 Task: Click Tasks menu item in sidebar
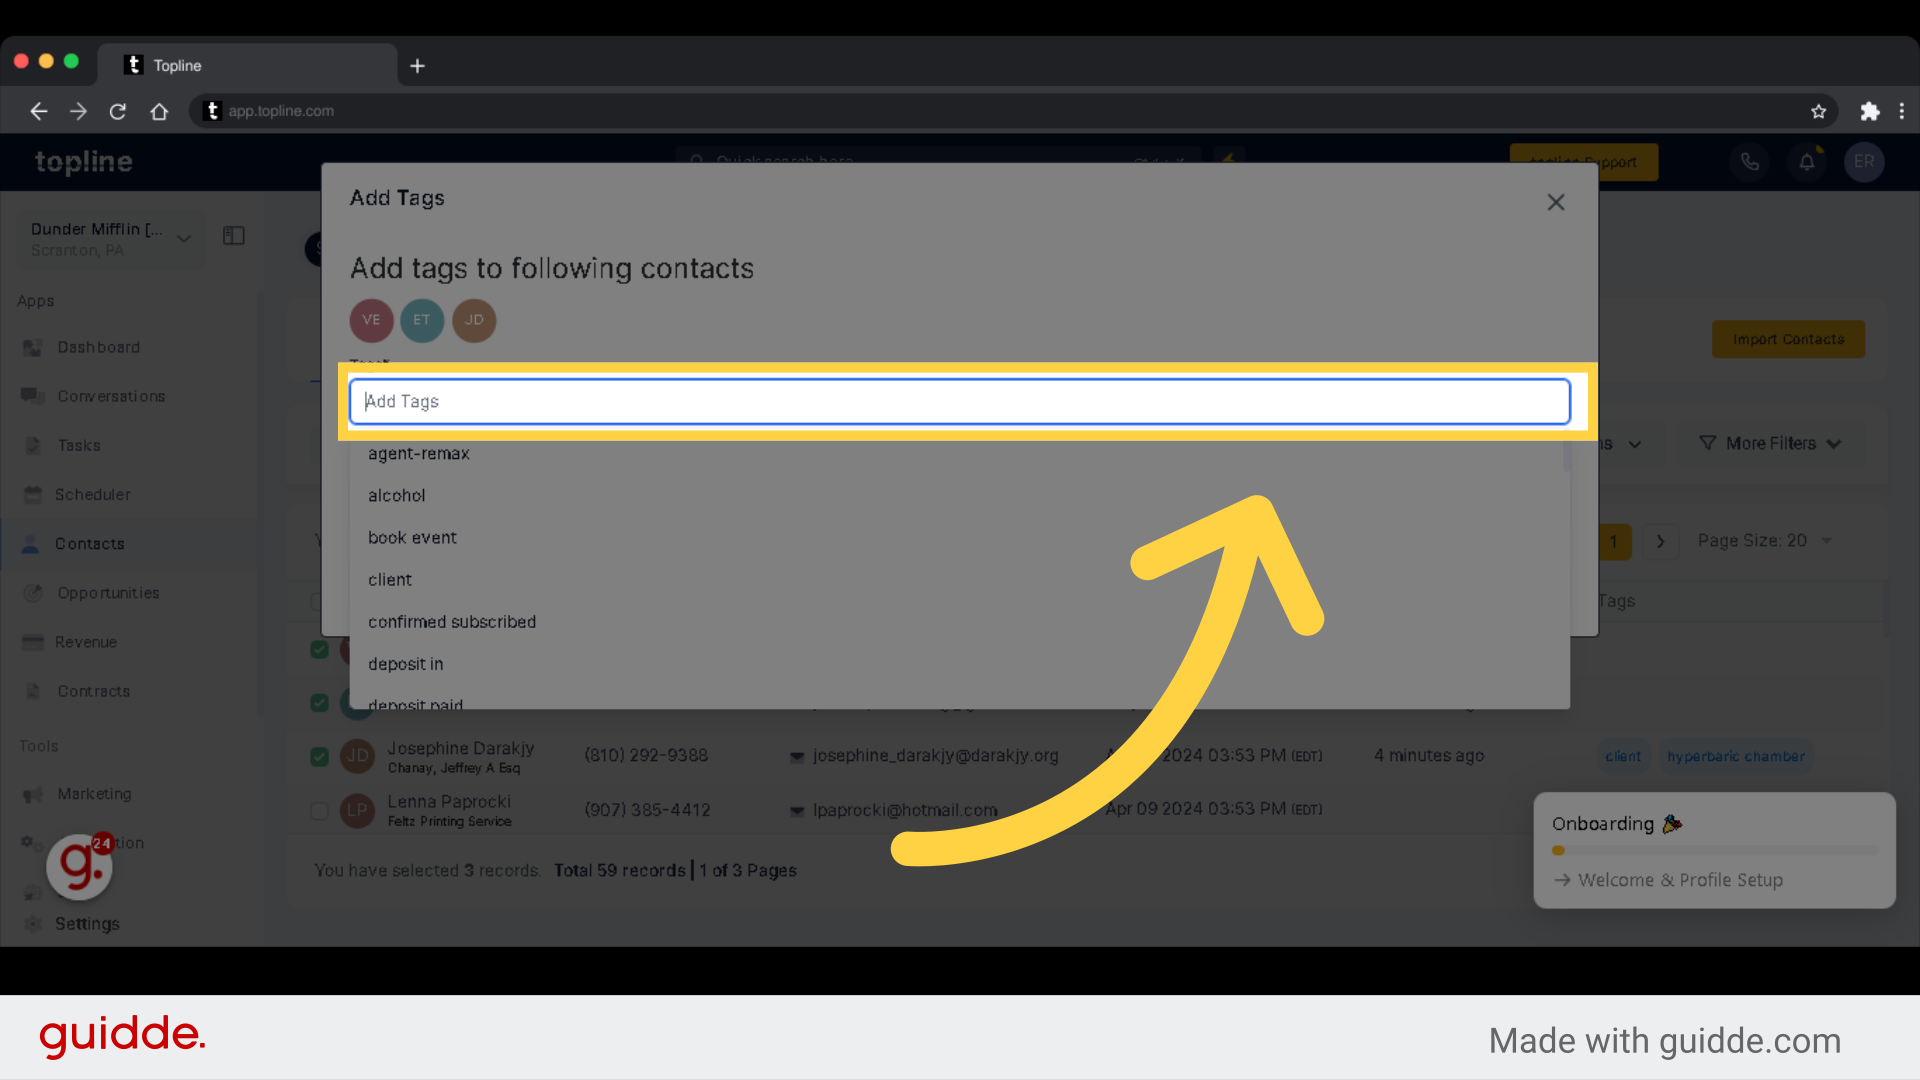coord(76,444)
